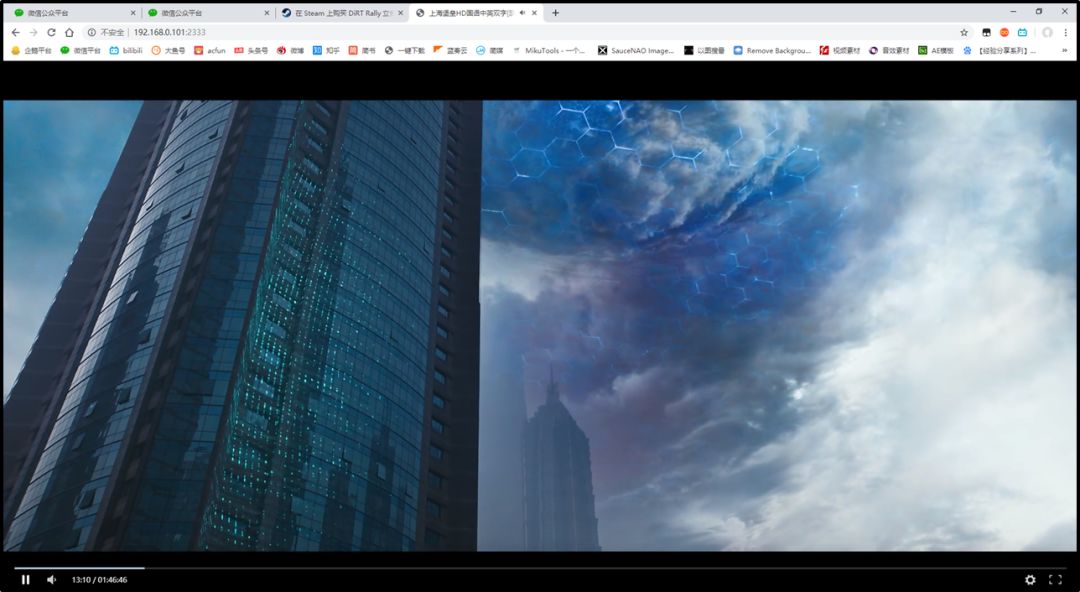1080x592 pixels.
Task: Open the Tampermonkey extension icon
Action: (x=986, y=32)
